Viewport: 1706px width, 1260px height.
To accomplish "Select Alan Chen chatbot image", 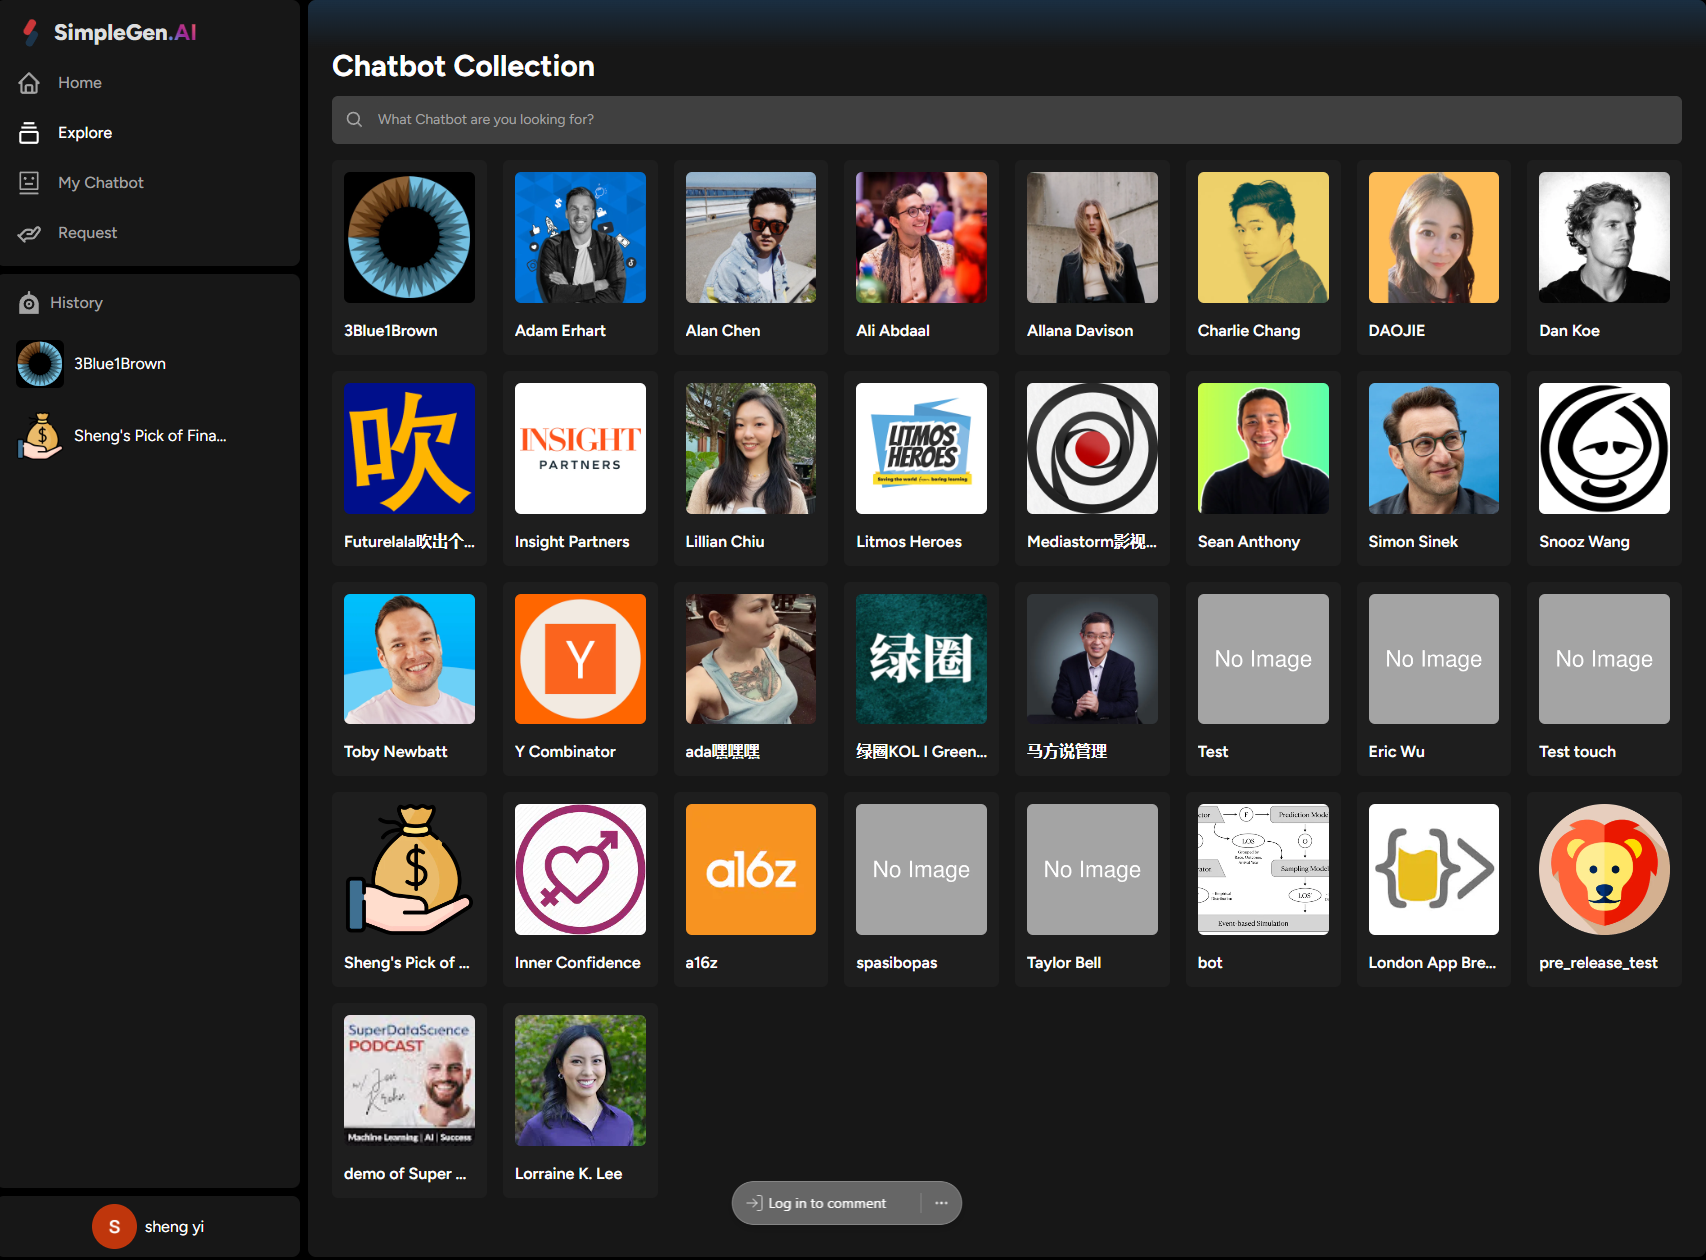I will 750,237.
